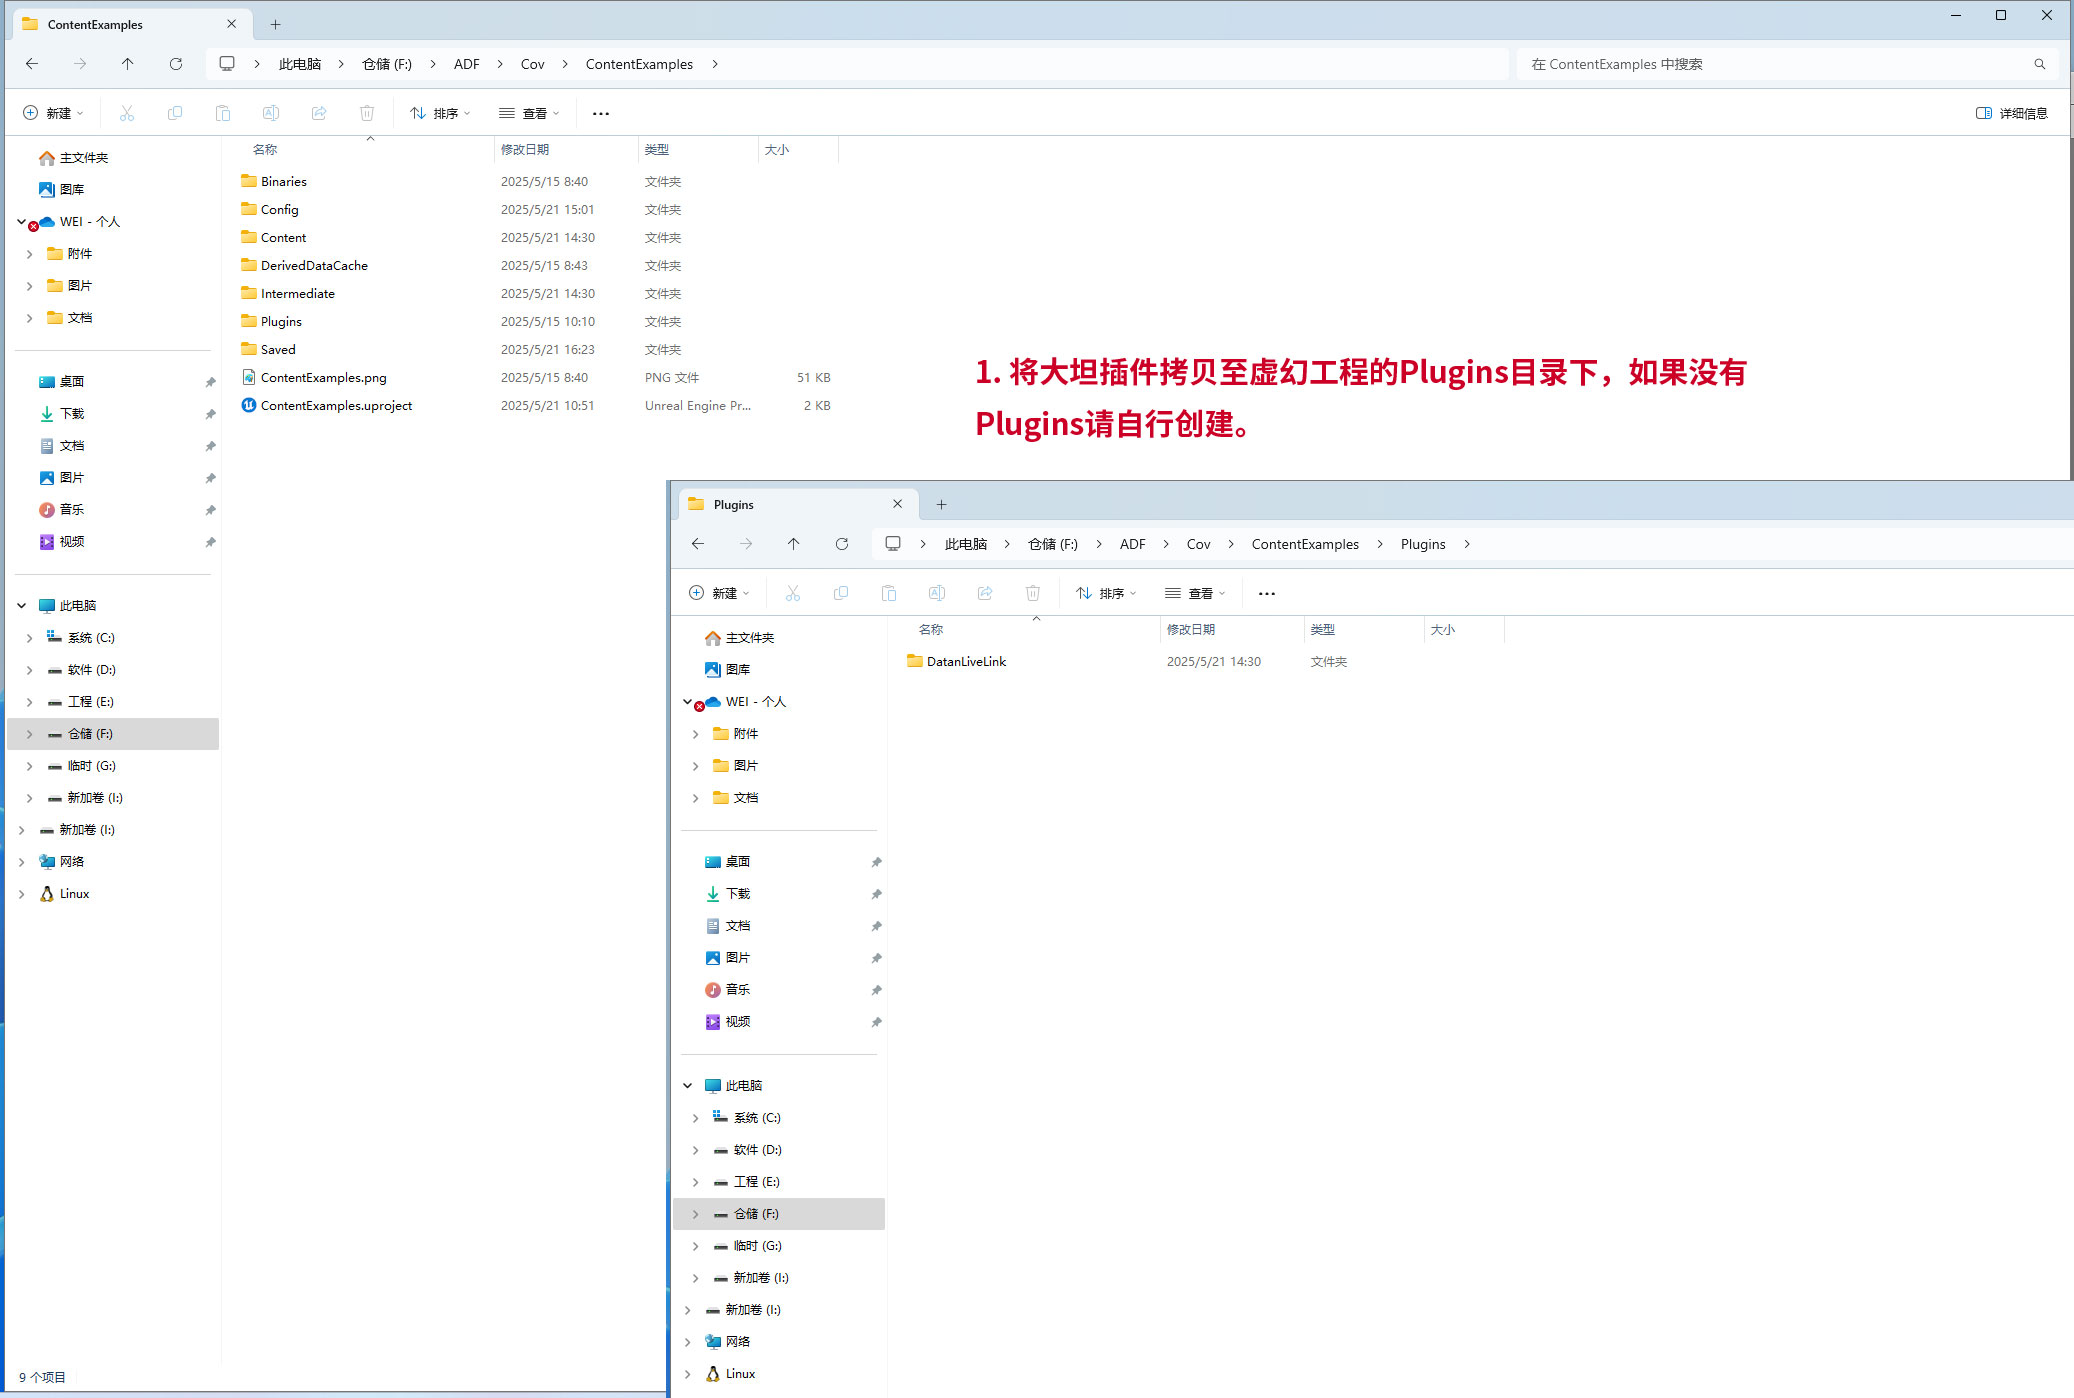This screenshot has height=1398, width=2074.
Task: Open the 排序 sort dropdown in top toolbar
Action: click(440, 113)
